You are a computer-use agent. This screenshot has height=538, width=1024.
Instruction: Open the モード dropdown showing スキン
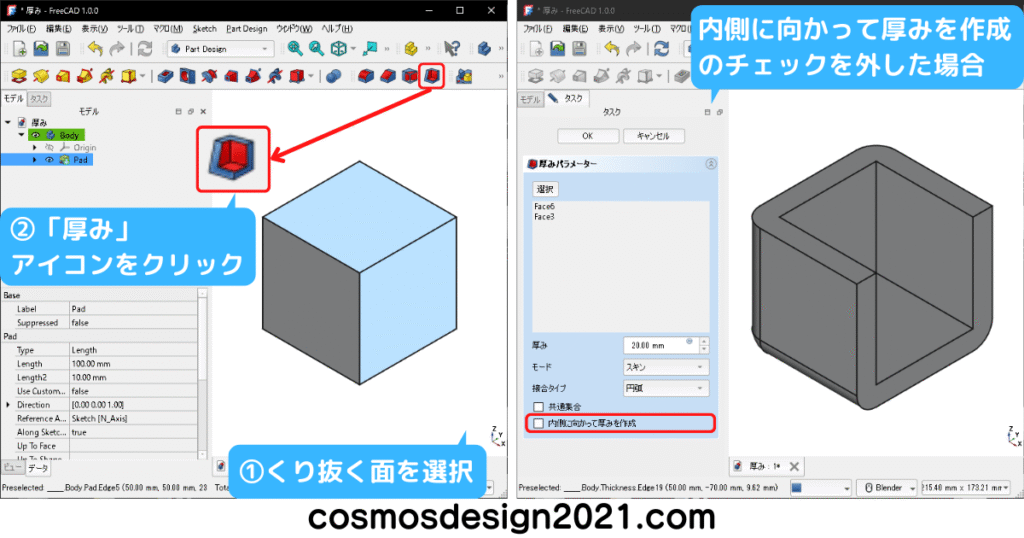pos(665,368)
